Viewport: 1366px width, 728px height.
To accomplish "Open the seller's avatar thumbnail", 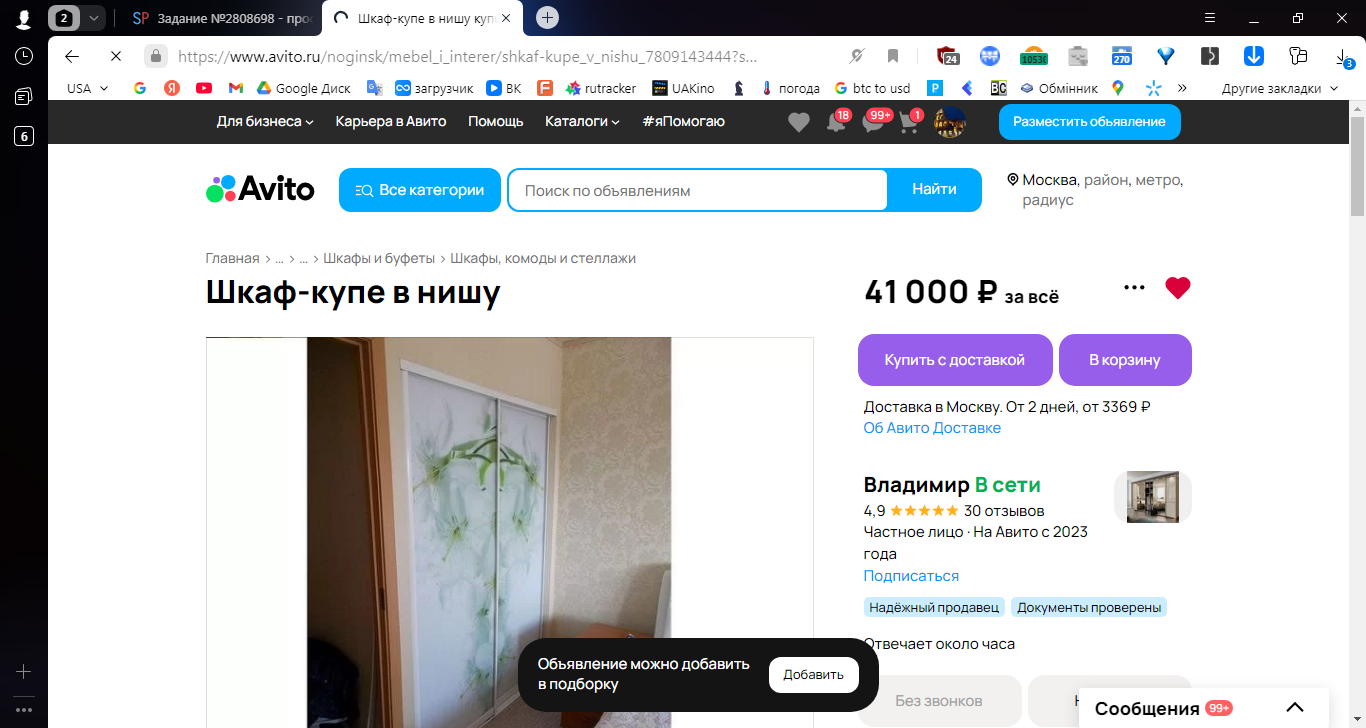I will click(1153, 497).
